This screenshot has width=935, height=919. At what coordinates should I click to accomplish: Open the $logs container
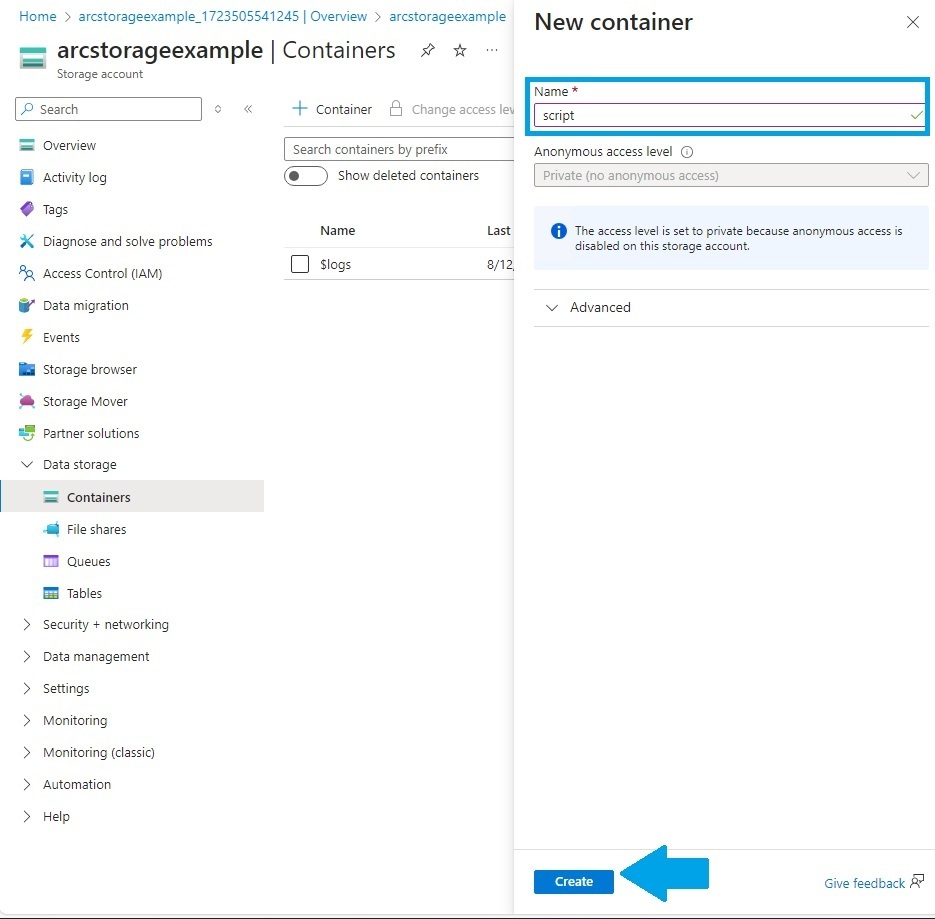335,264
